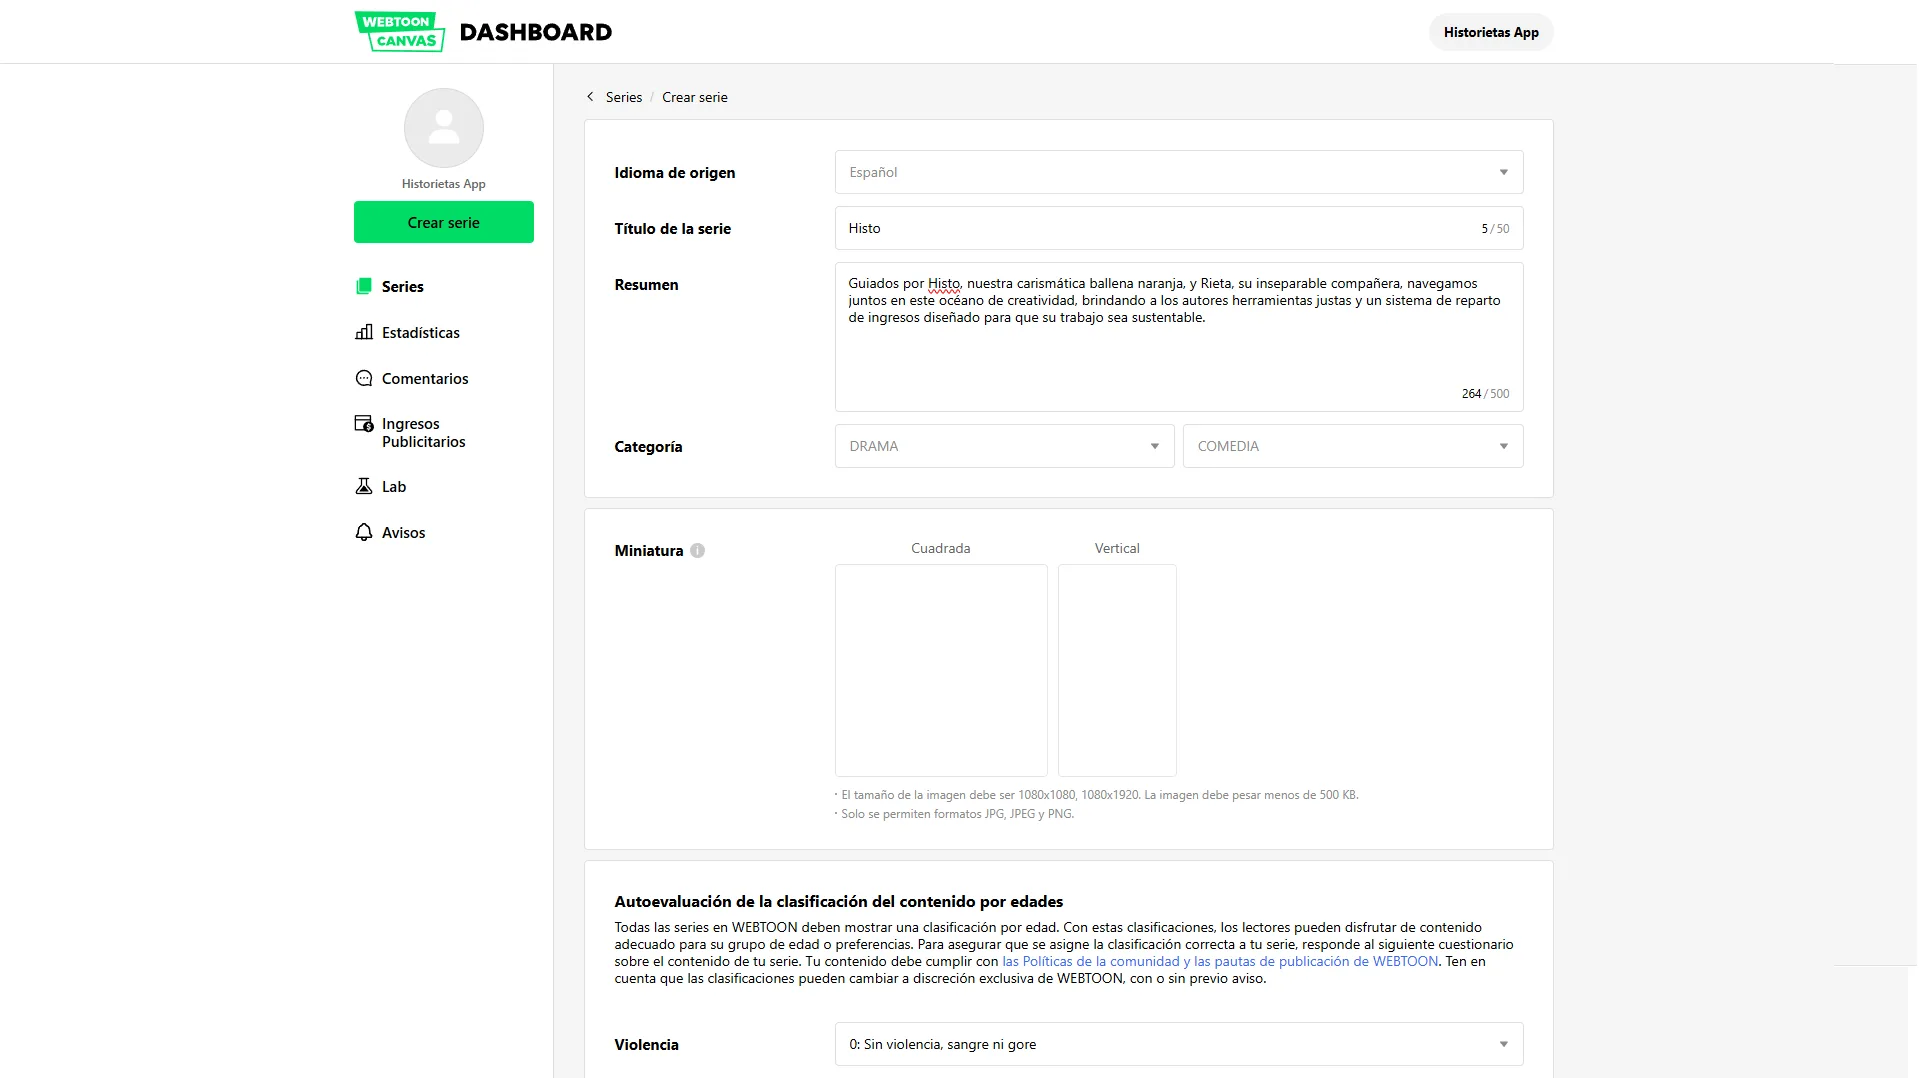
Task: Click the DASHBOARD header title
Action: (536, 32)
